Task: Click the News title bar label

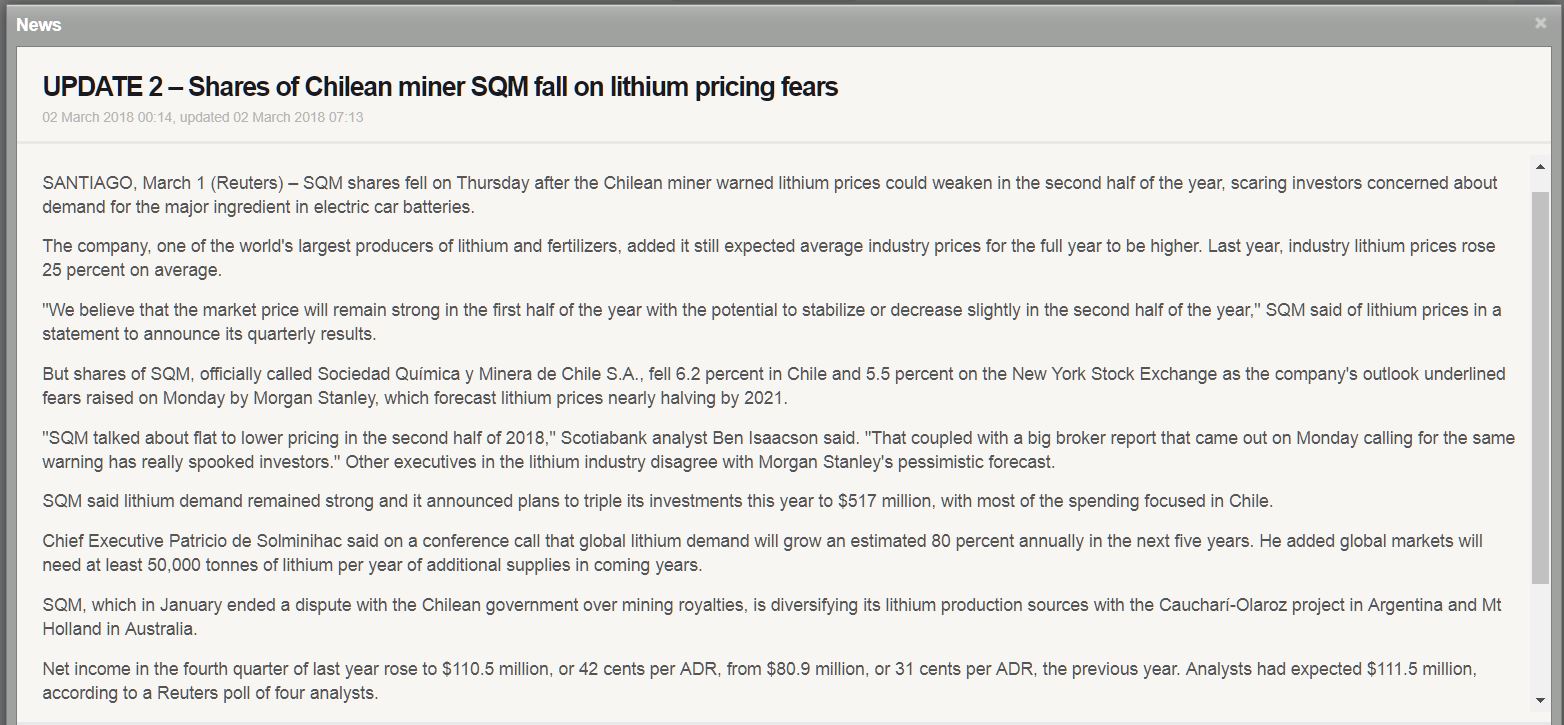Action: pos(39,25)
